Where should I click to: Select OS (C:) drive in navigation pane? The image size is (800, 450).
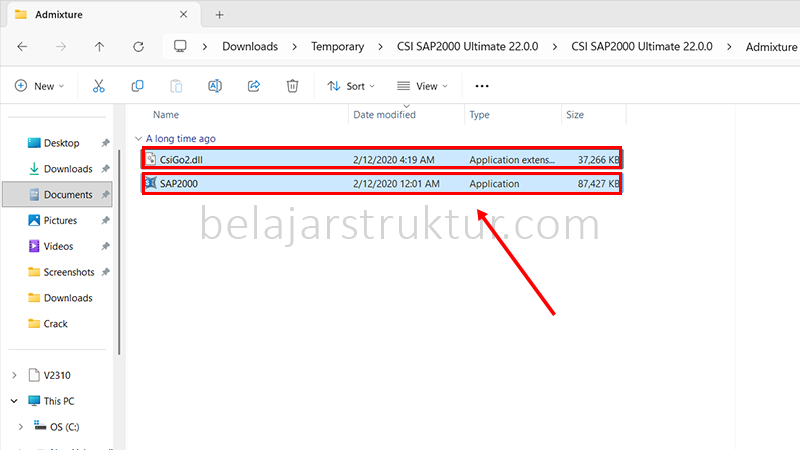tap(64, 427)
